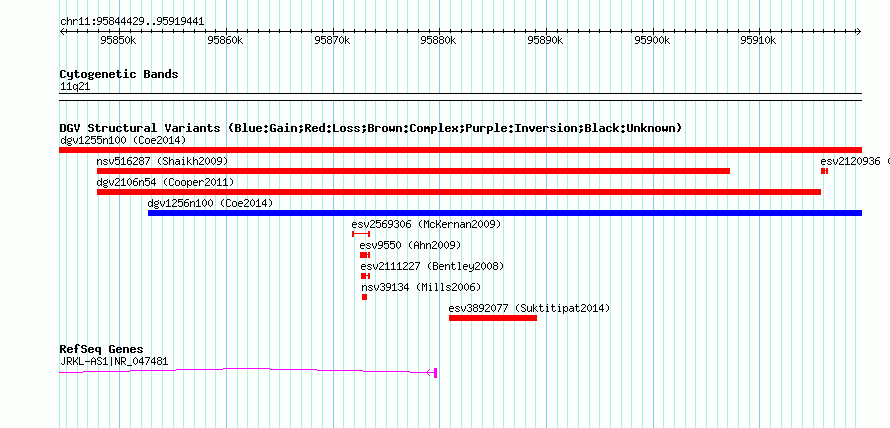This screenshot has height=428, width=890.
Task: Click the 95850k ruler tick label
Action: pyautogui.click(x=118, y=40)
